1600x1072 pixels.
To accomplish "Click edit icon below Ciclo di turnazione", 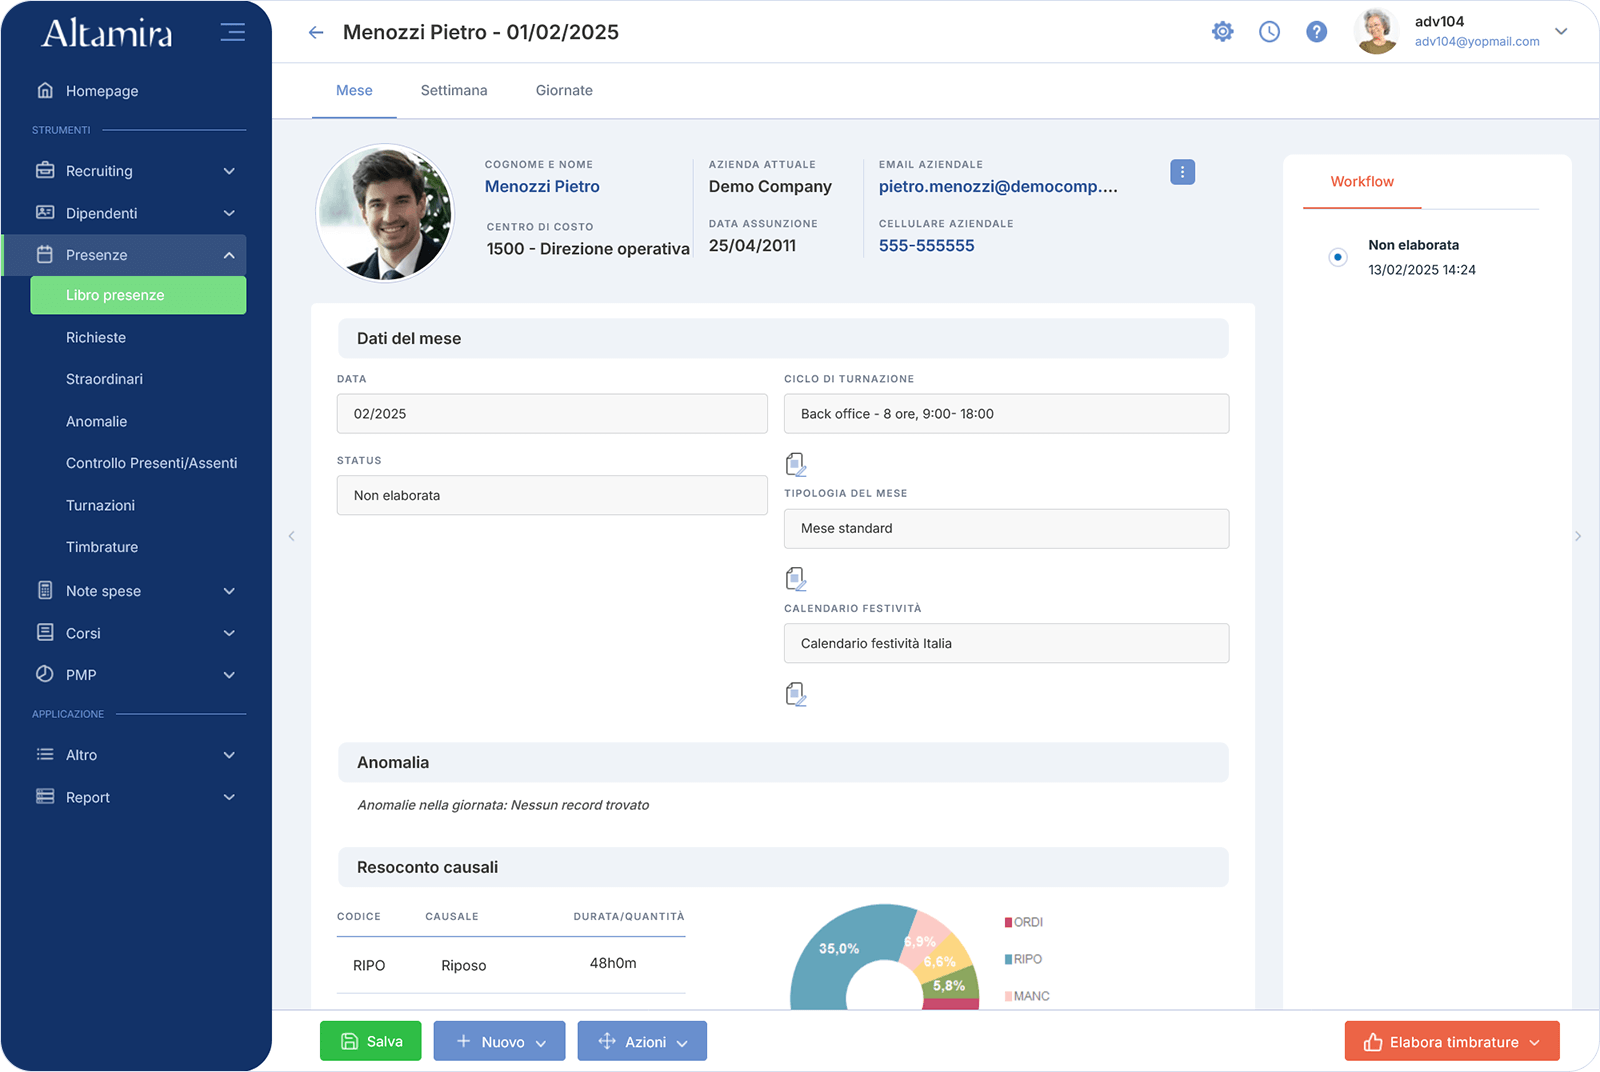I will coord(796,464).
